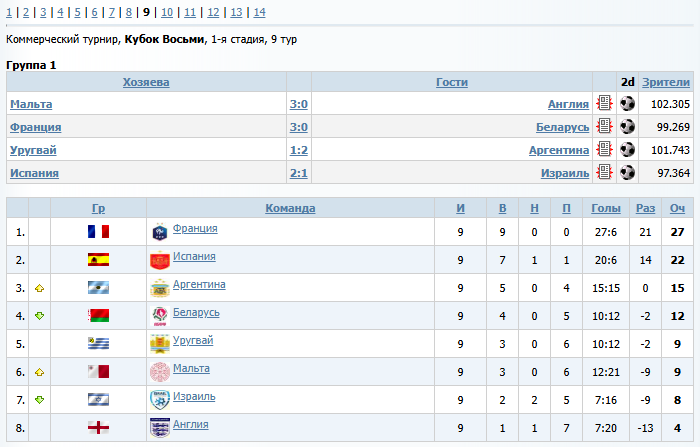Go to round 1 page
Screen dimensions: 700x447
(x=9, y=12)
